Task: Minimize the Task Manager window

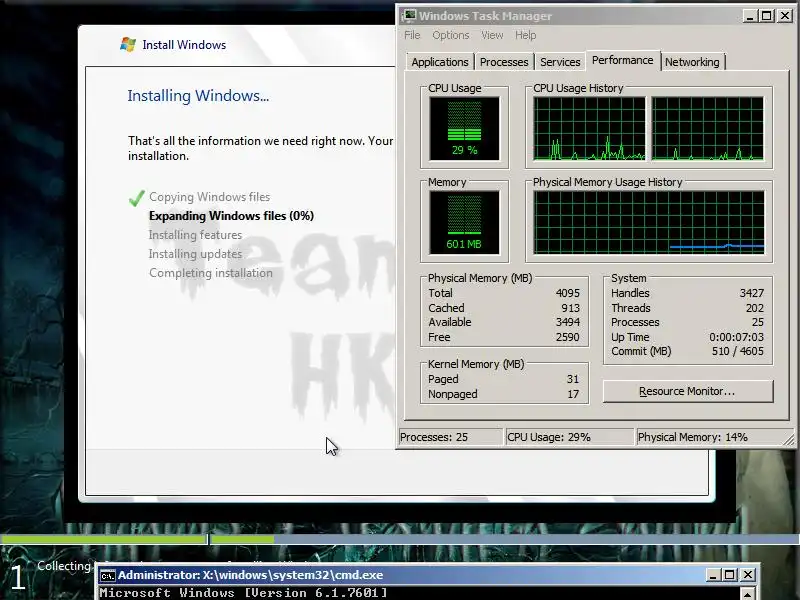Action: point(749,16)
